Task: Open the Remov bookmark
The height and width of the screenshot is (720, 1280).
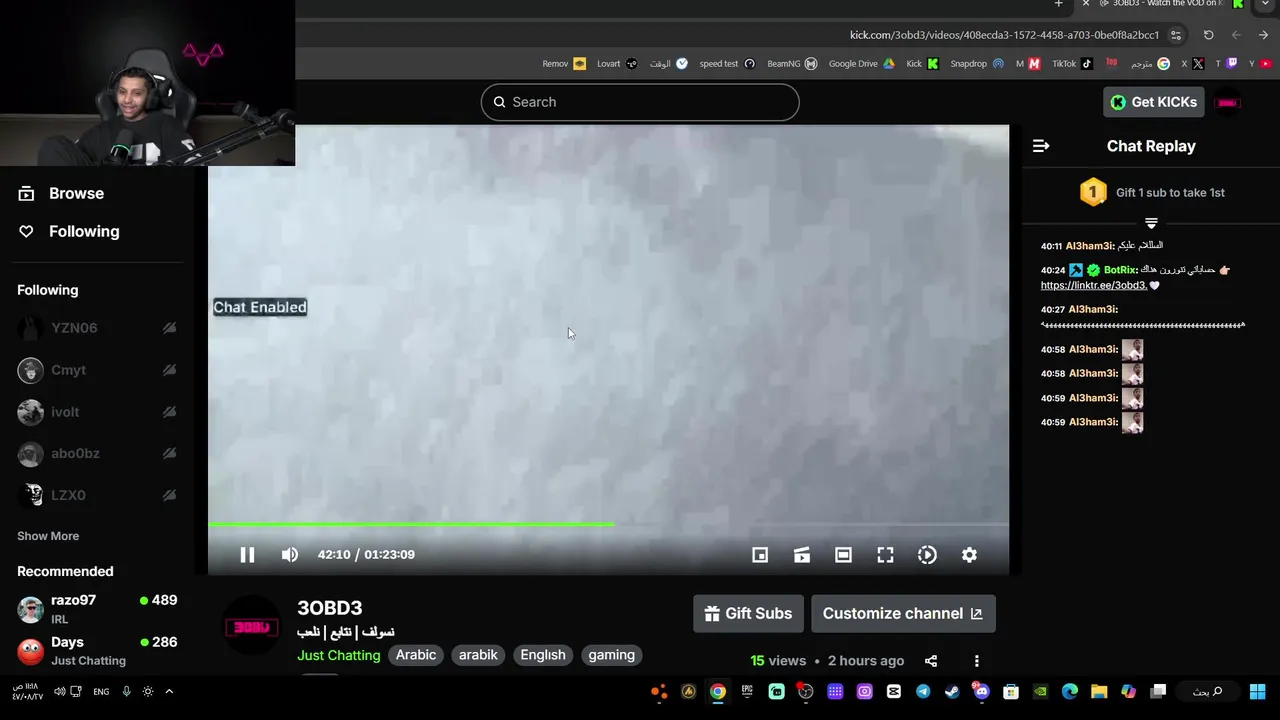Action: [x=564, y=64]
